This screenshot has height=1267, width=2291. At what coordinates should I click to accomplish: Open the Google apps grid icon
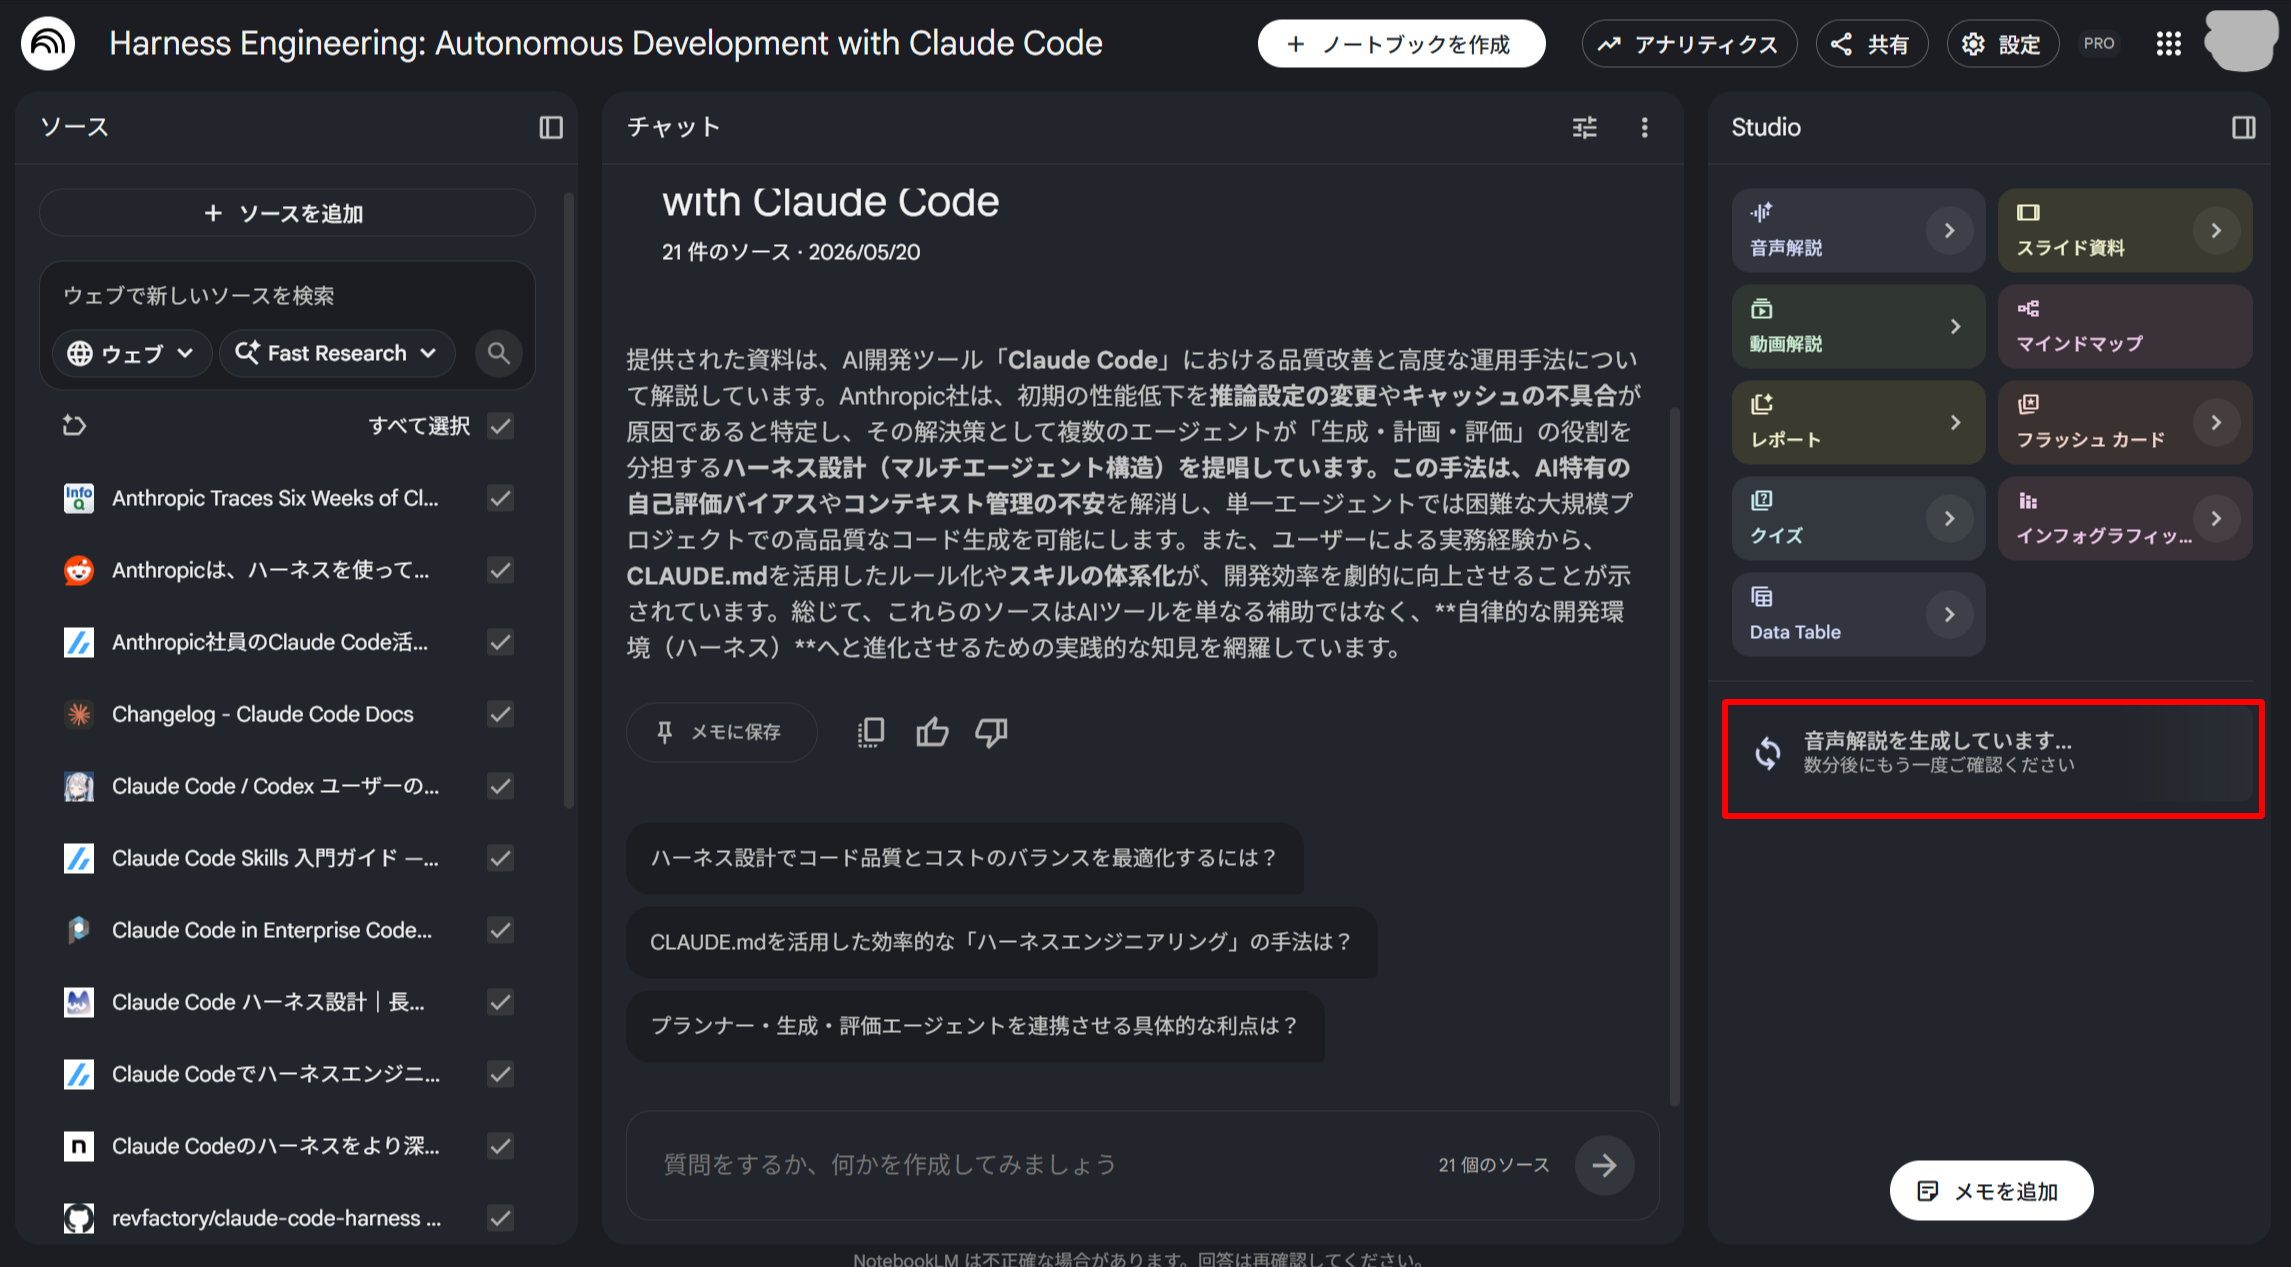(x=2168, y=43)
